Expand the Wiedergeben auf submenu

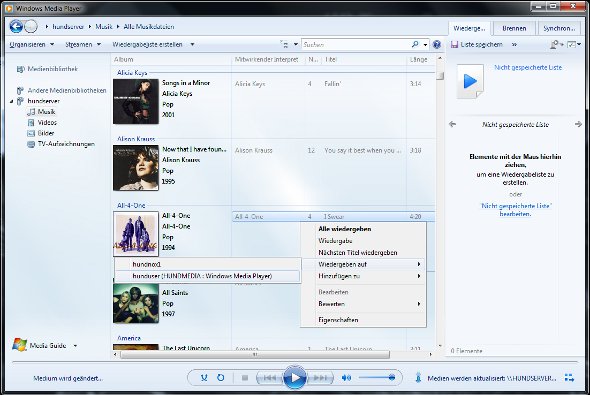tap(363, 264)
